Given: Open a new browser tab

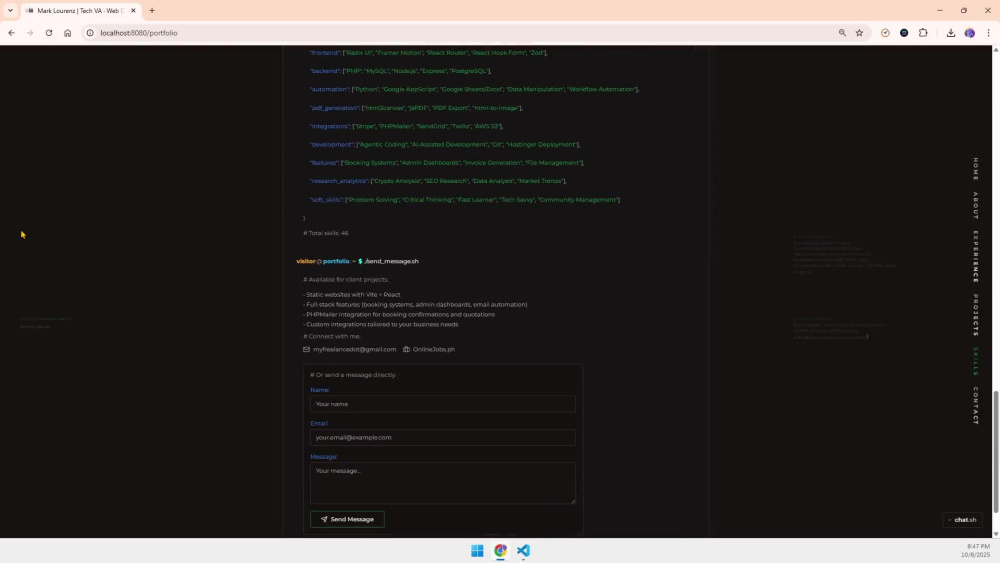Looking at the screenshot, I should coord(152,11).
